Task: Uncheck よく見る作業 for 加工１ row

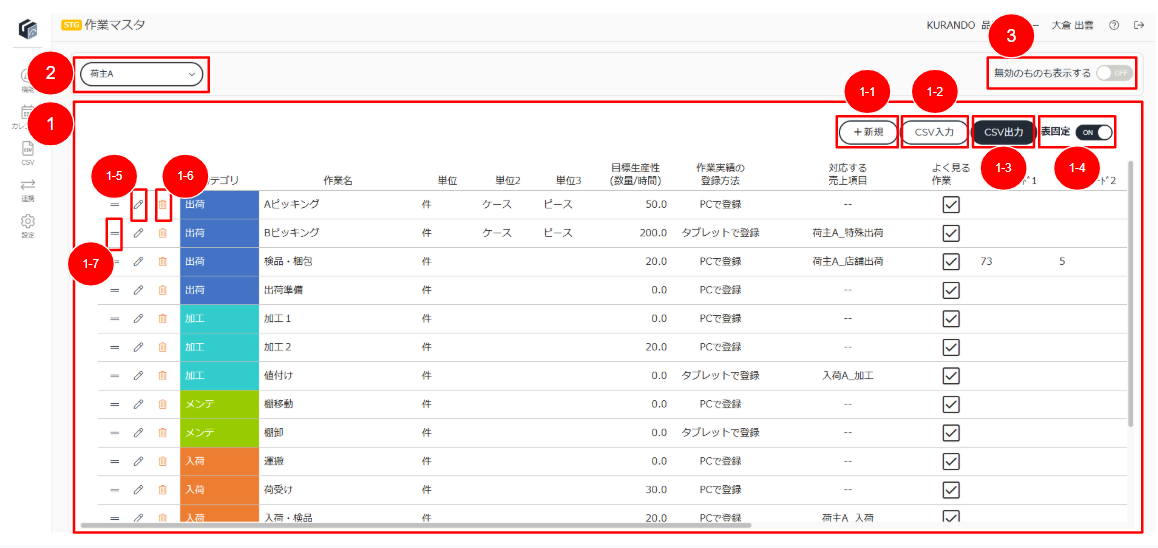Action: click(951, 318)
